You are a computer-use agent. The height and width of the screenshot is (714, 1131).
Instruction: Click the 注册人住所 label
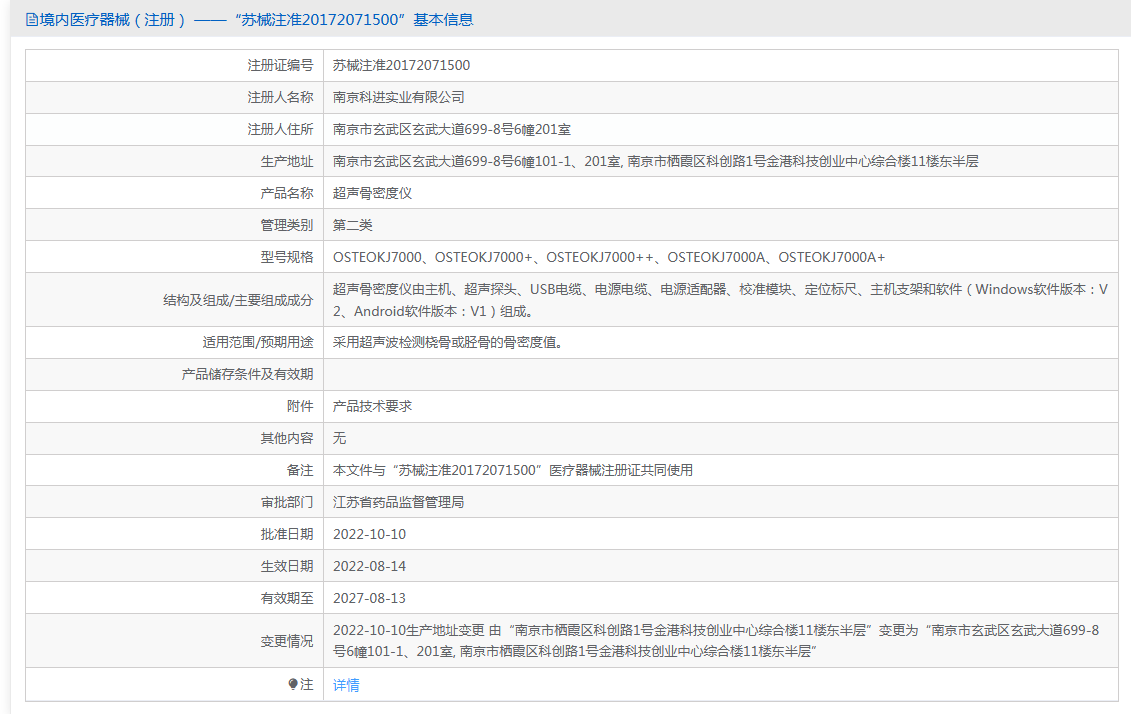tap(281, 130)
